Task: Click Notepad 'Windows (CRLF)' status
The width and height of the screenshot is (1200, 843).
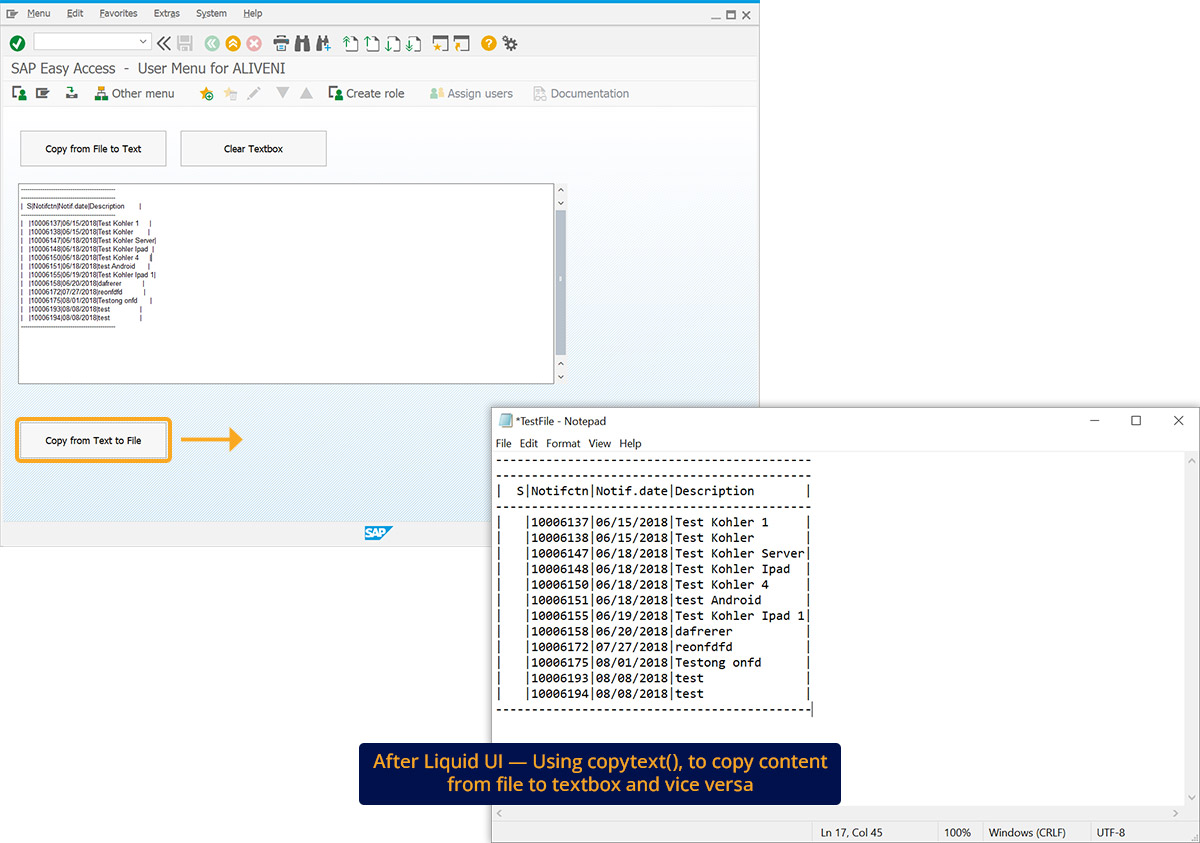Action: [x=1027, y=832]
